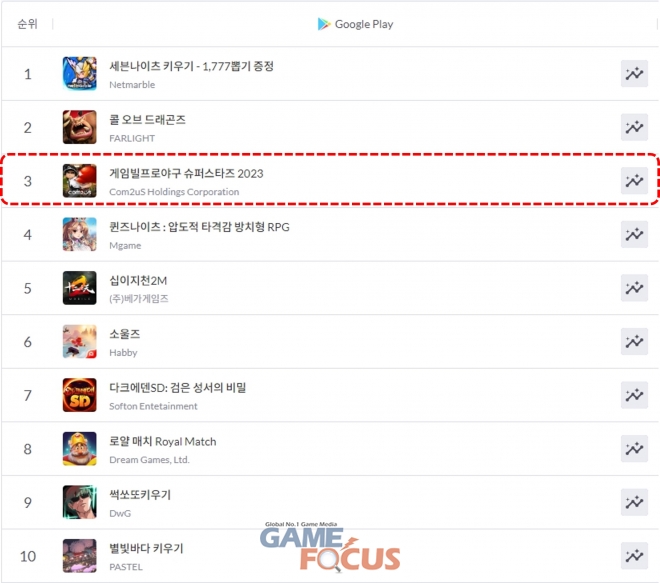The width and height of the screenshot is (660, 583).
Task: Open 세븐나이츠 키우기 app icon thumbnail
Action: coord(80,74)
